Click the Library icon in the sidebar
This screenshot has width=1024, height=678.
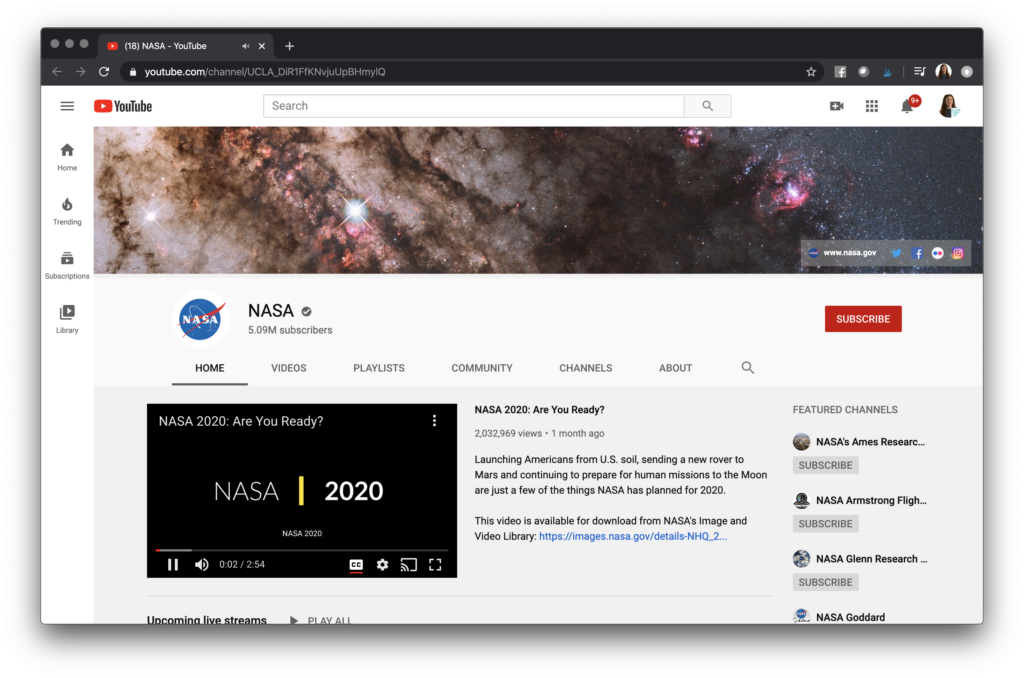click(66, 314)
